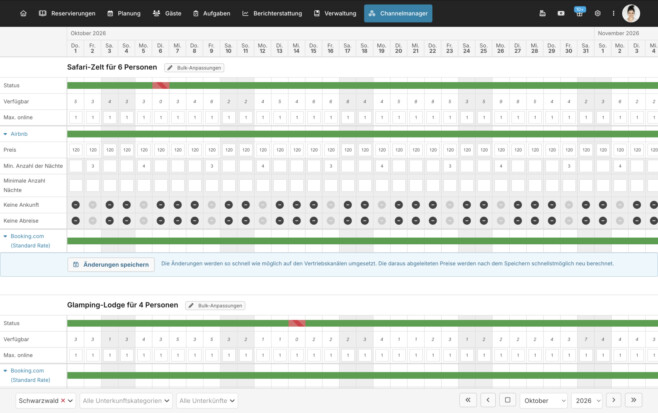Open Alle Unterkunftskategorien dropdown
This screenshot has height=413, width=658.
[x=126, y=400]
